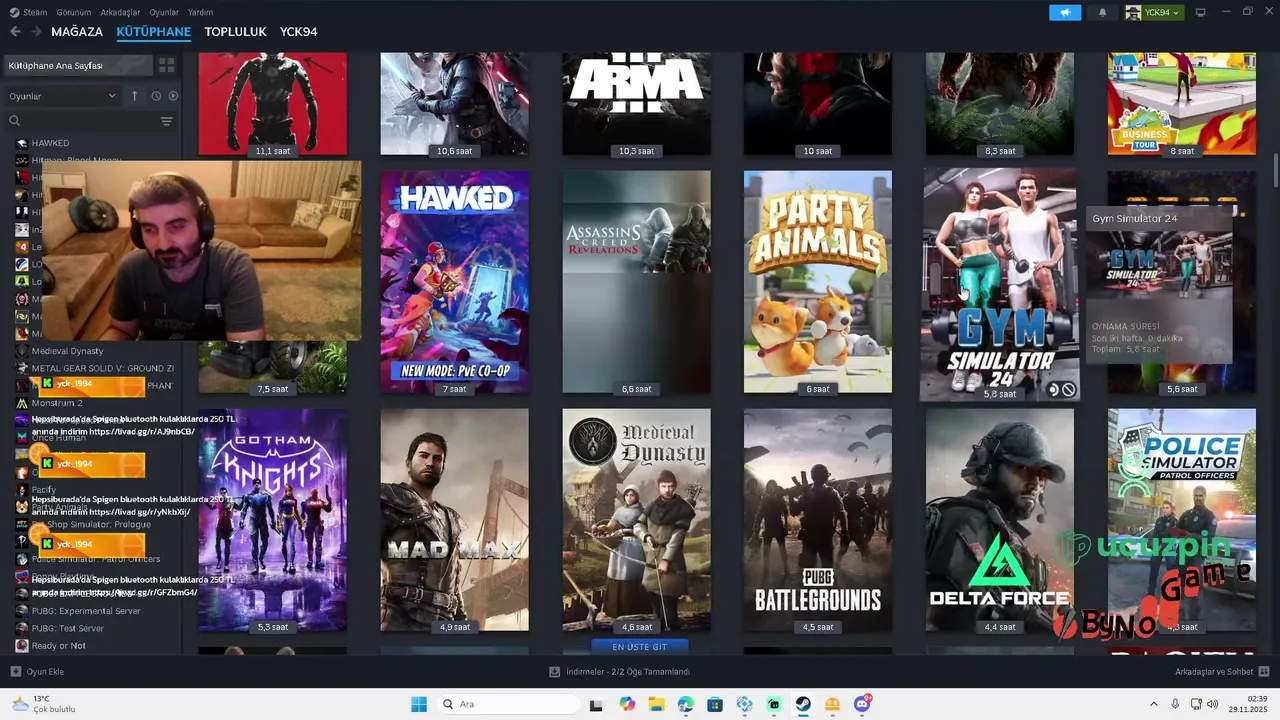Open Assassin's Creed Revelations cover

(x=637, y=282)
